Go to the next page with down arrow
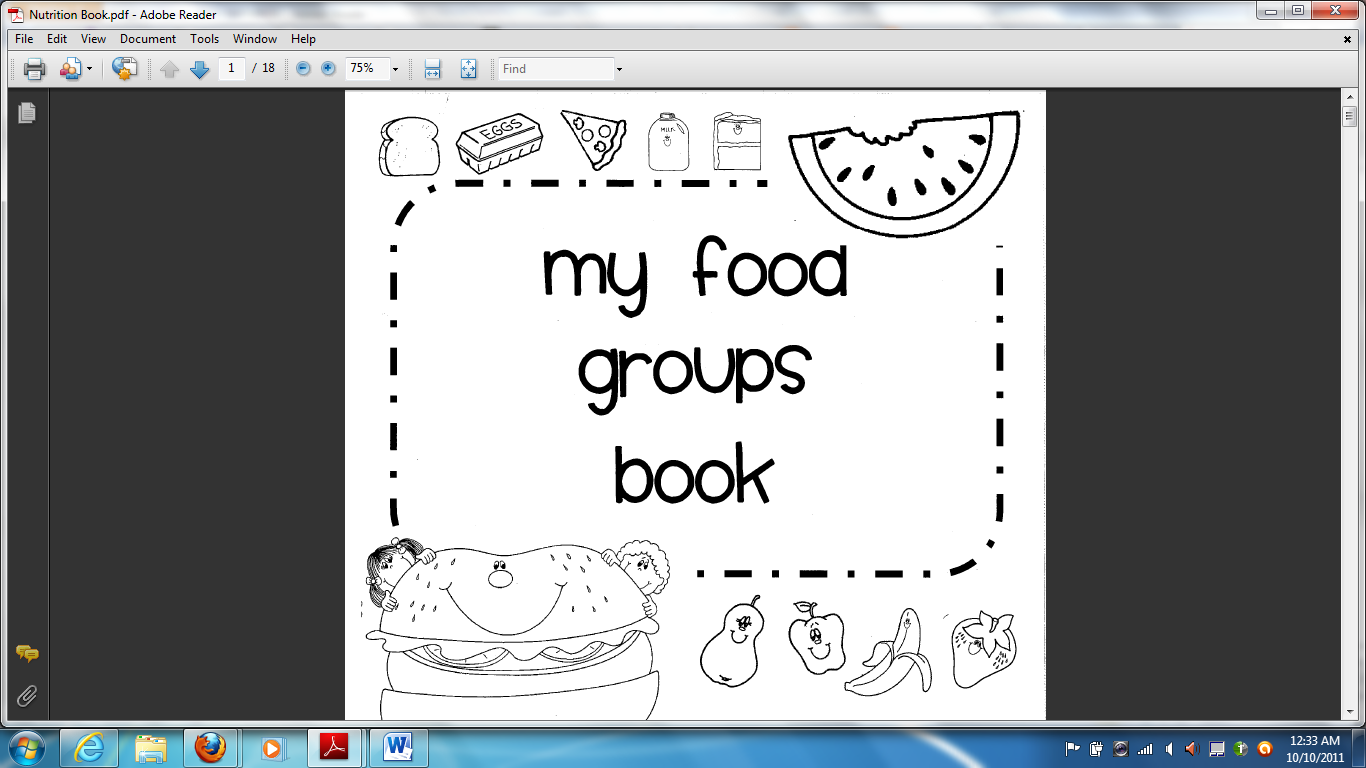 point(199,69)
